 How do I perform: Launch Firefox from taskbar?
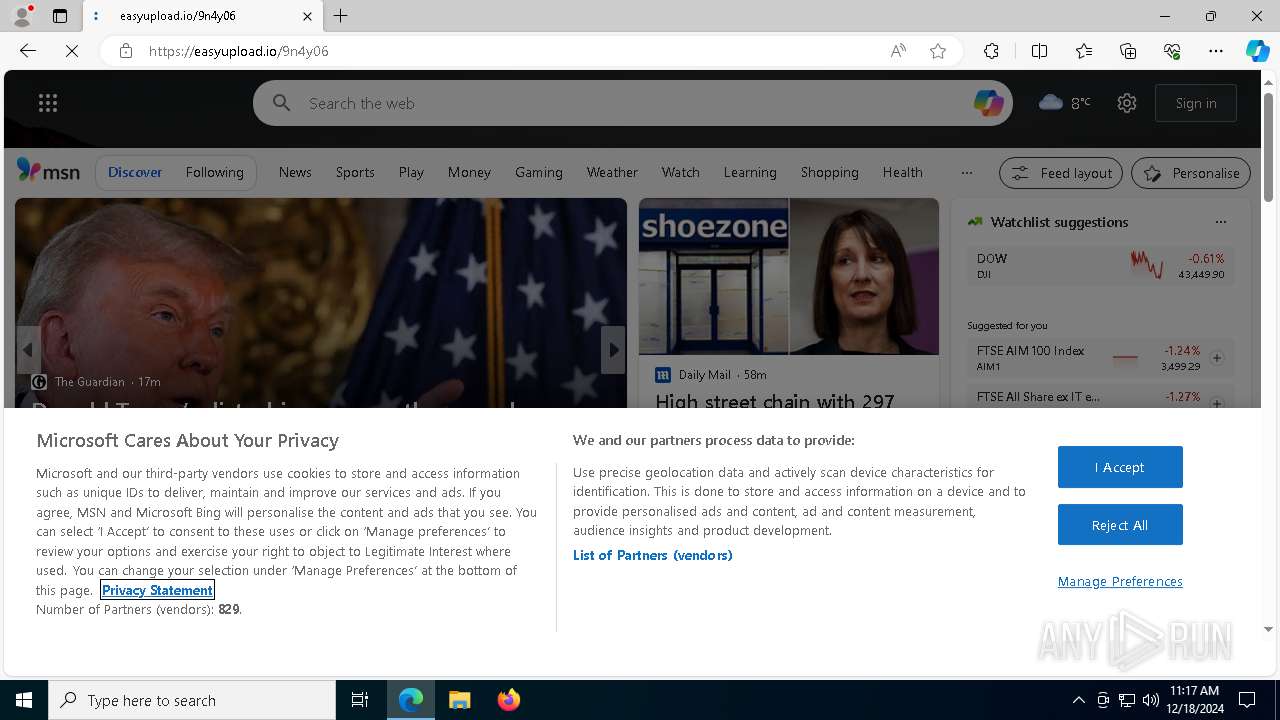[x=508, y=700]
